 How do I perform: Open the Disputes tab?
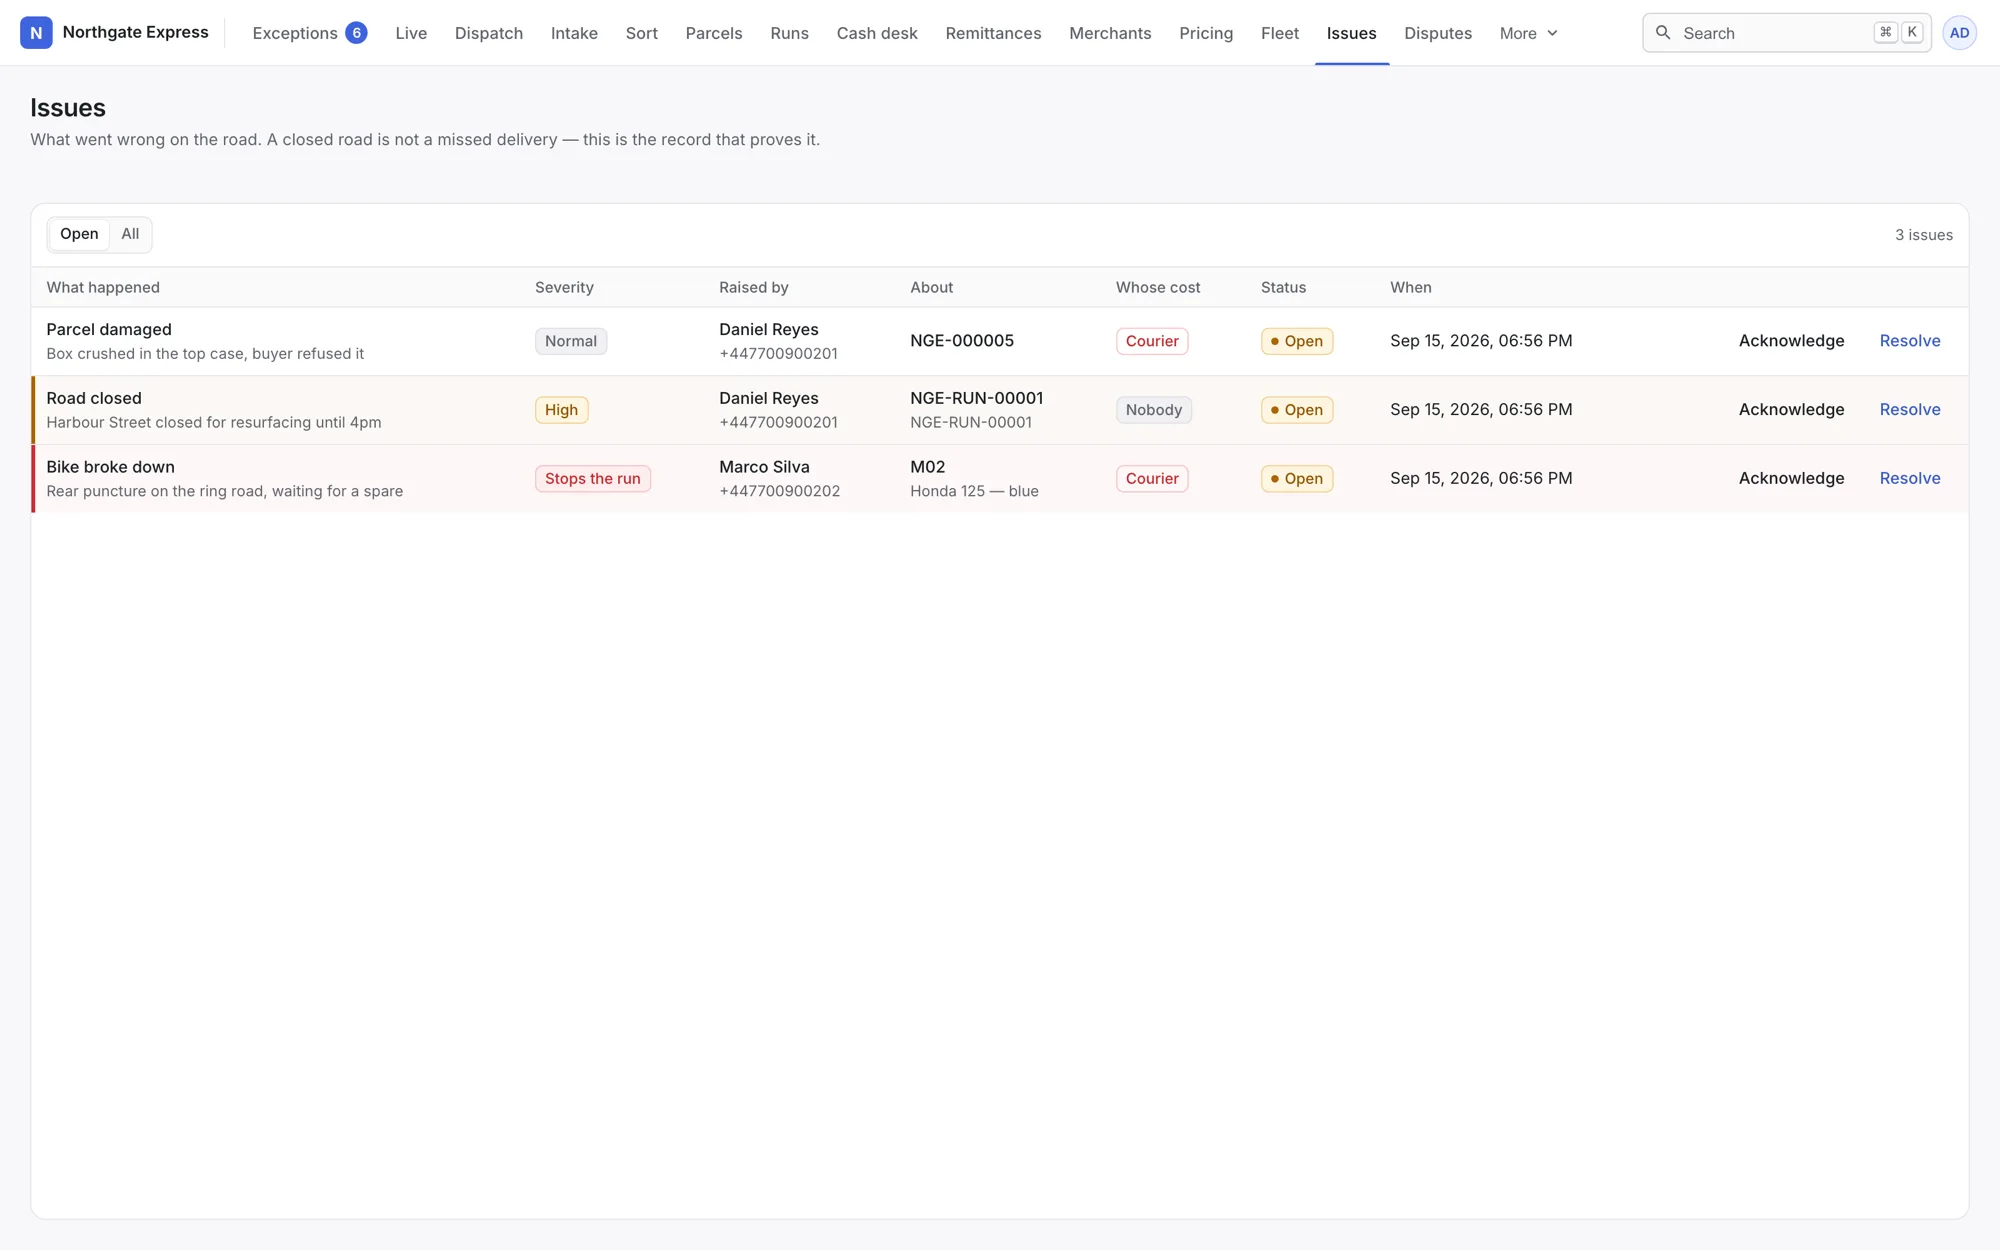[1438, 33]
